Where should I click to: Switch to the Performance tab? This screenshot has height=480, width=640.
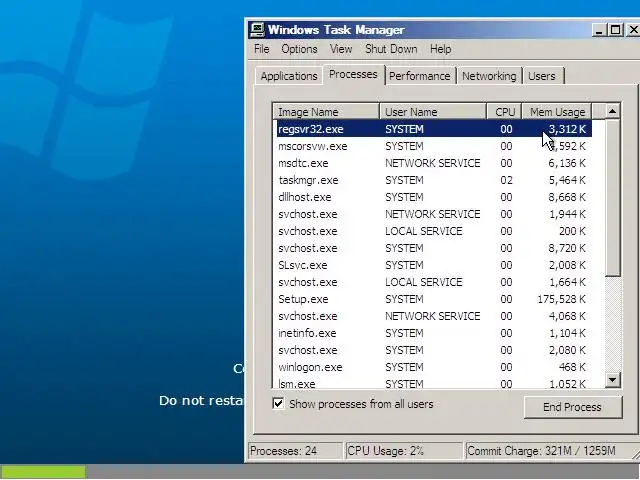[420, 76]
